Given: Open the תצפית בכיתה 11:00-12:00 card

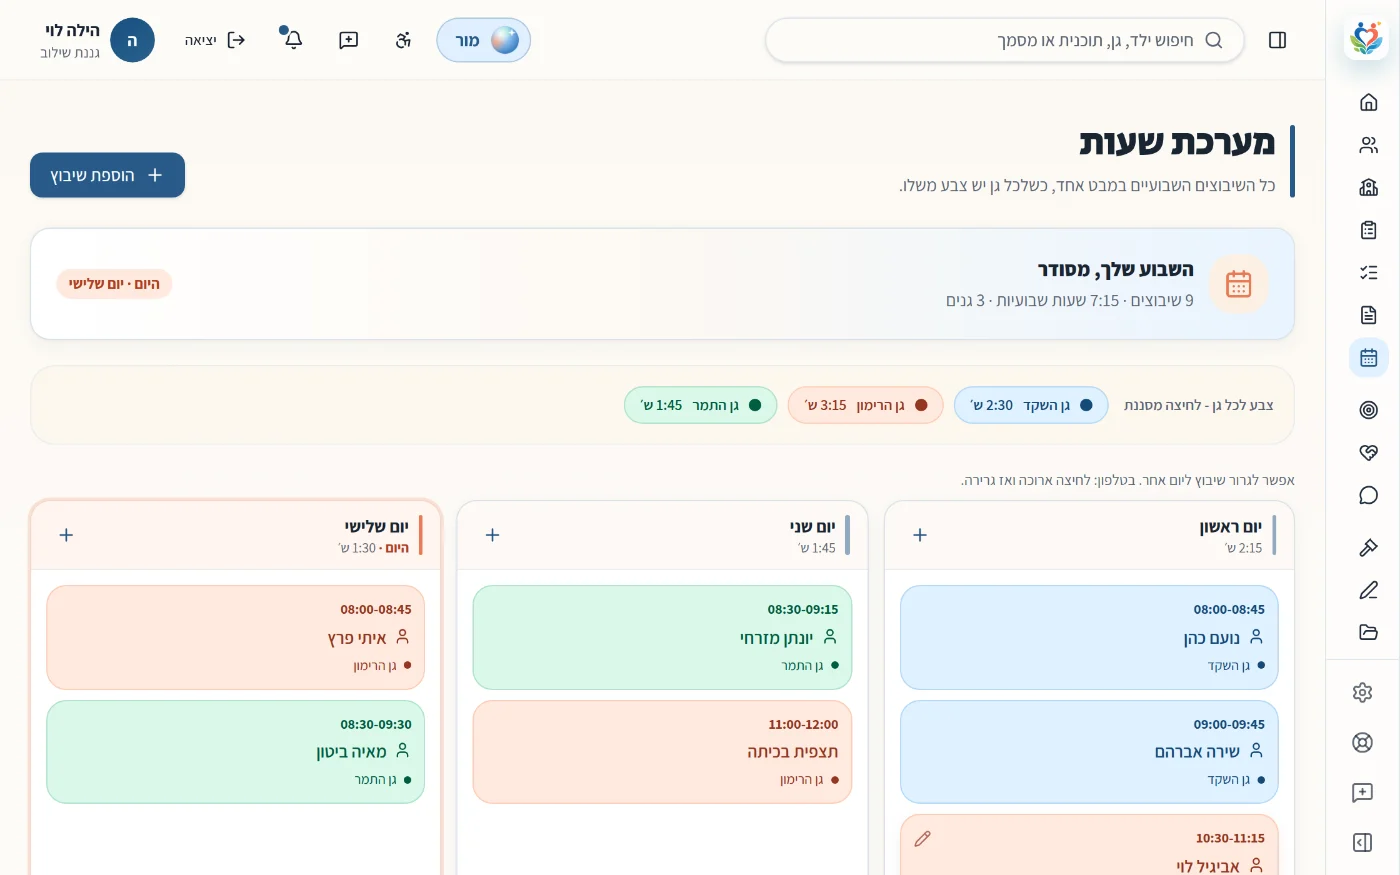Looking at the screenshot, I should 662,752.
